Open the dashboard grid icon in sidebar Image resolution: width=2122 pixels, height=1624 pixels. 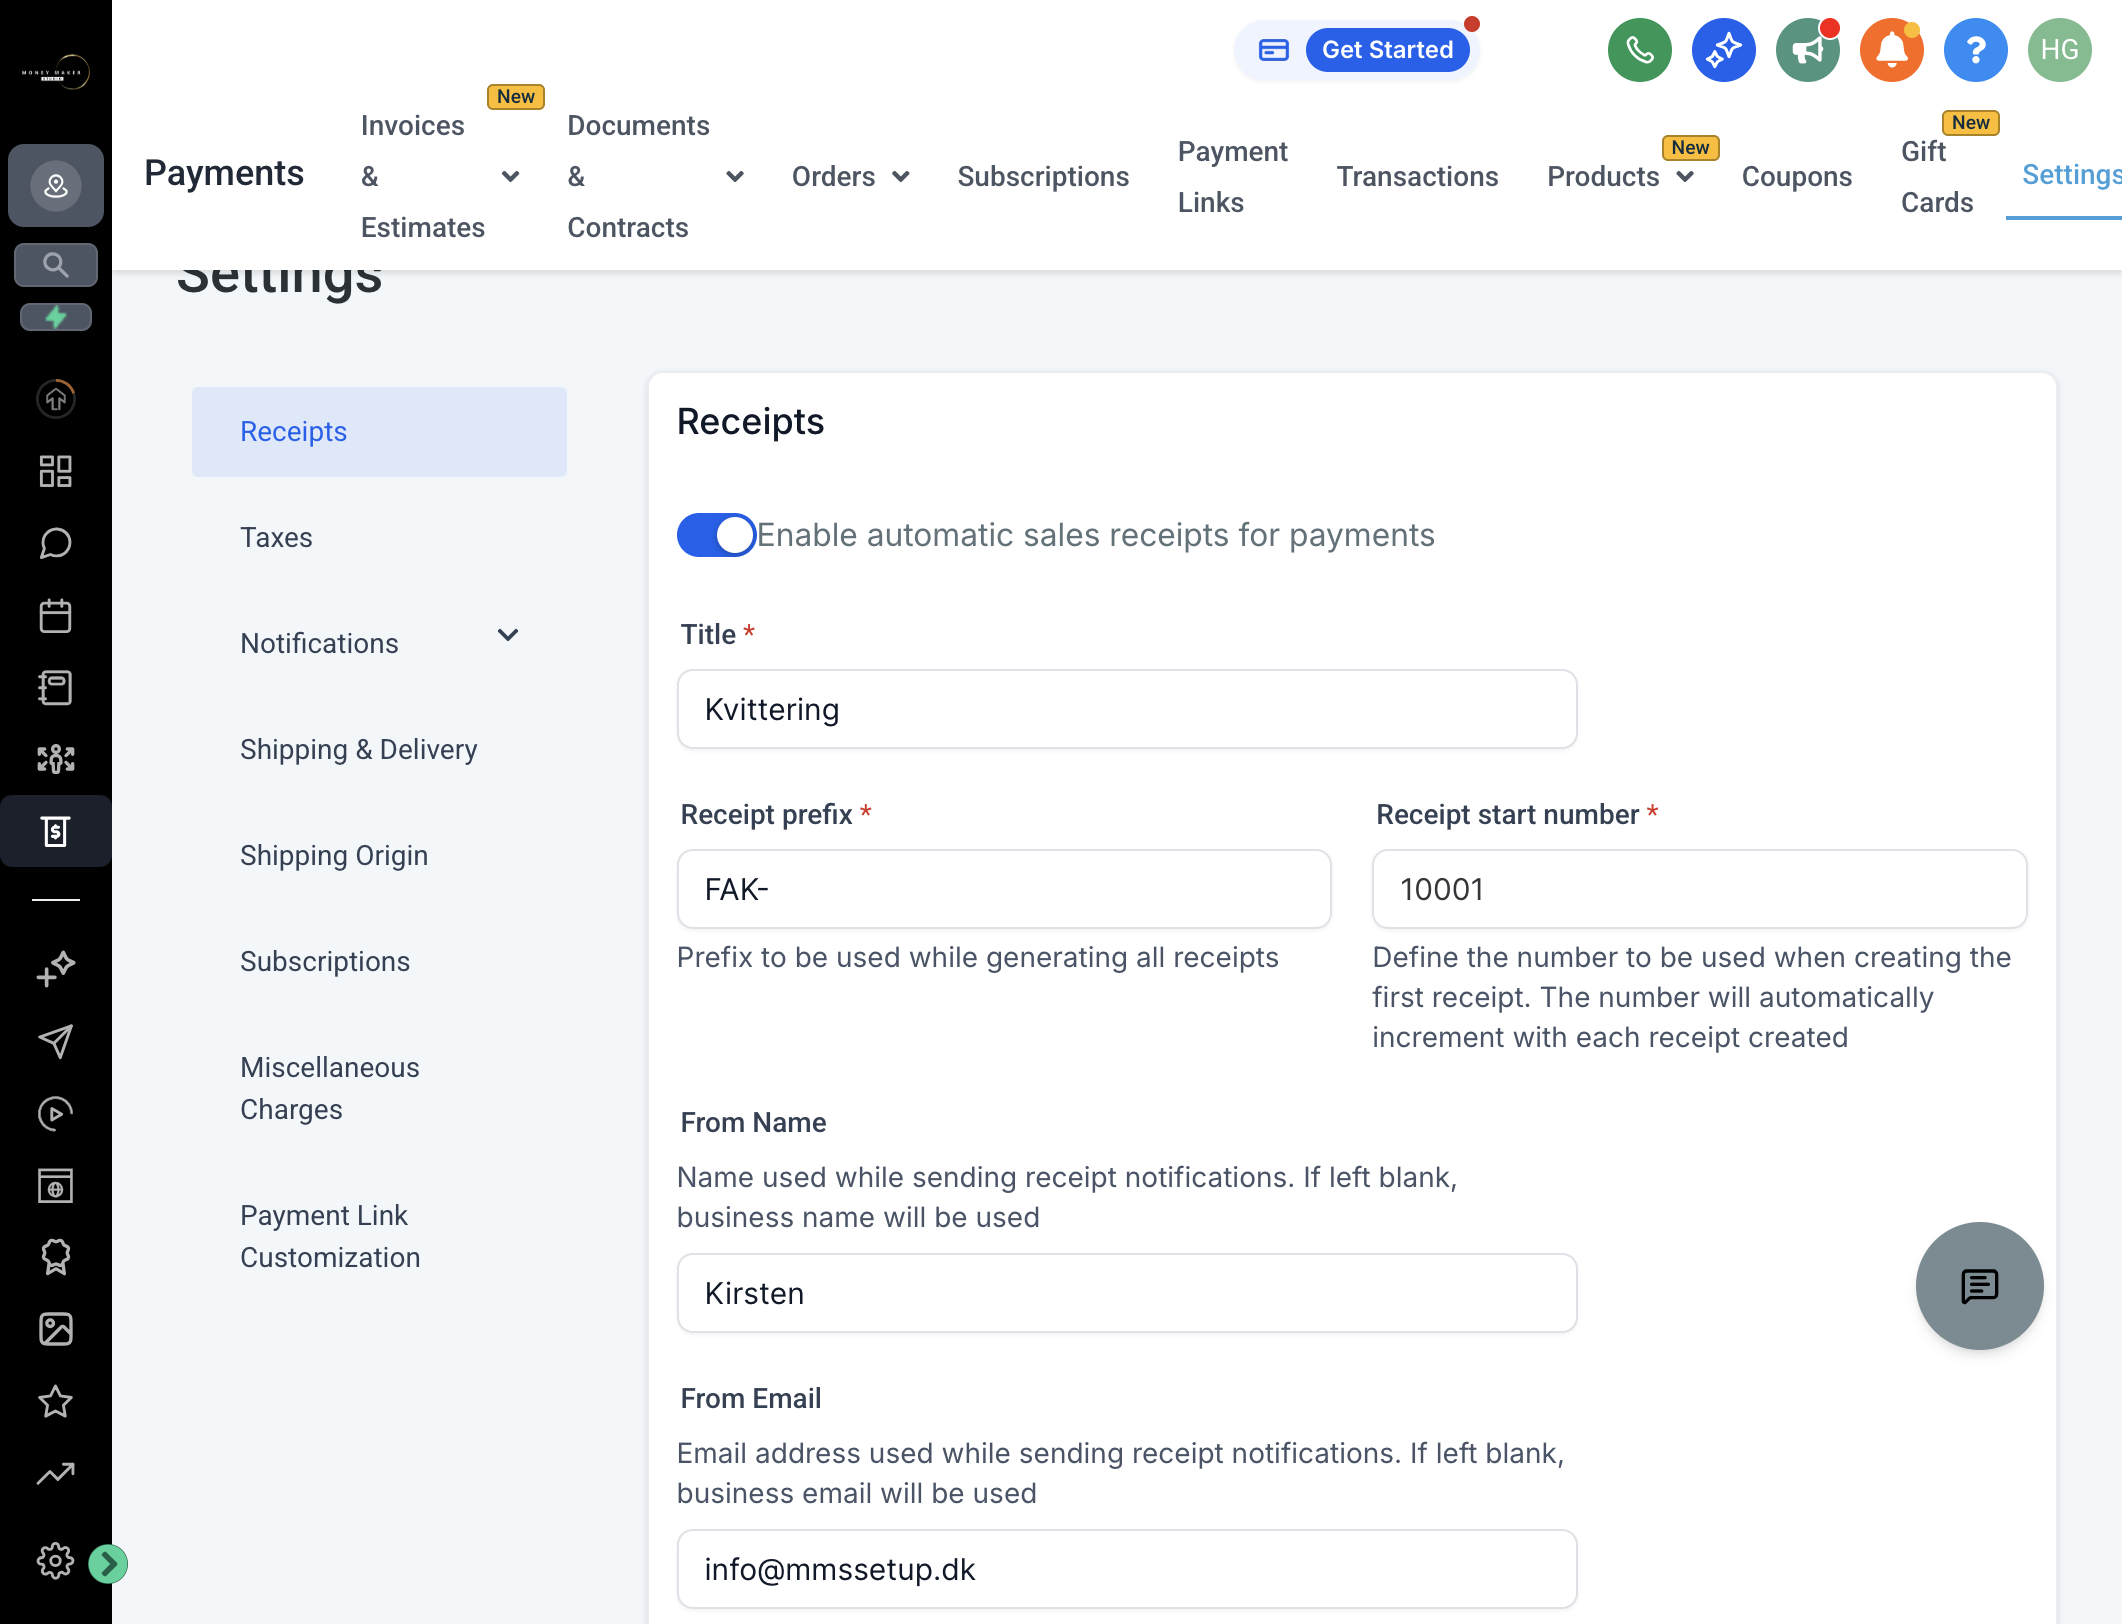point(56,471)
